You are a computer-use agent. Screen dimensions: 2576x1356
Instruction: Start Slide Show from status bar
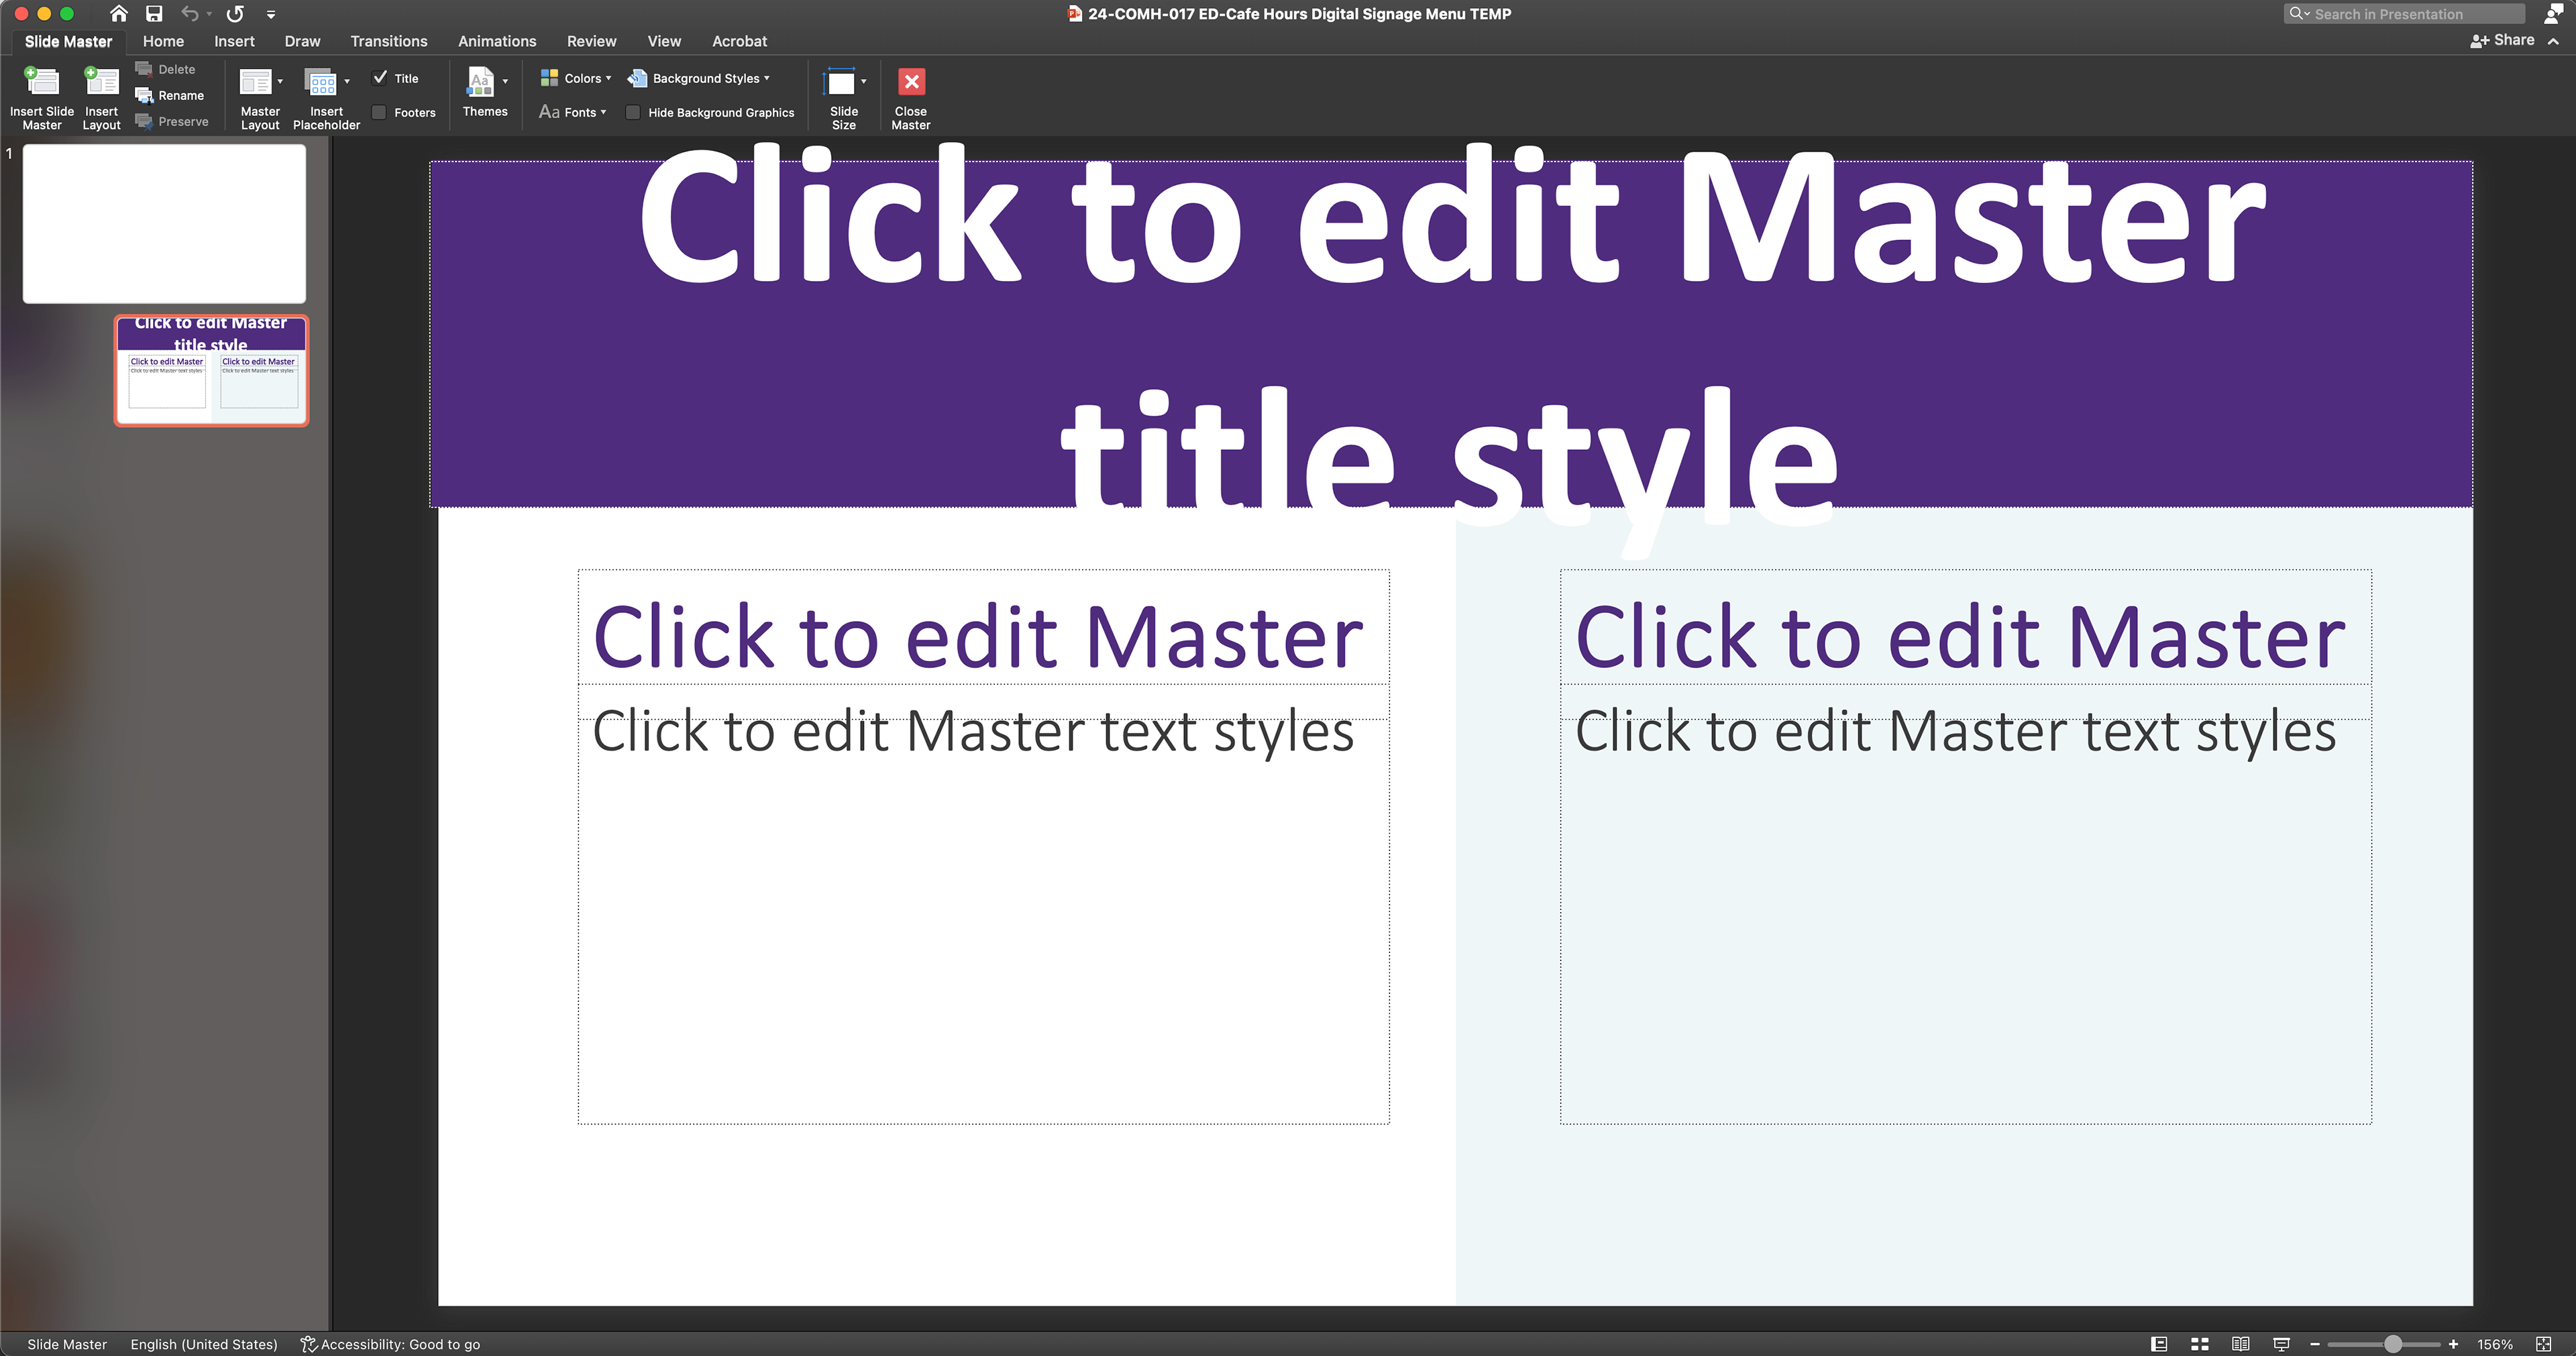(2281, 1344)
